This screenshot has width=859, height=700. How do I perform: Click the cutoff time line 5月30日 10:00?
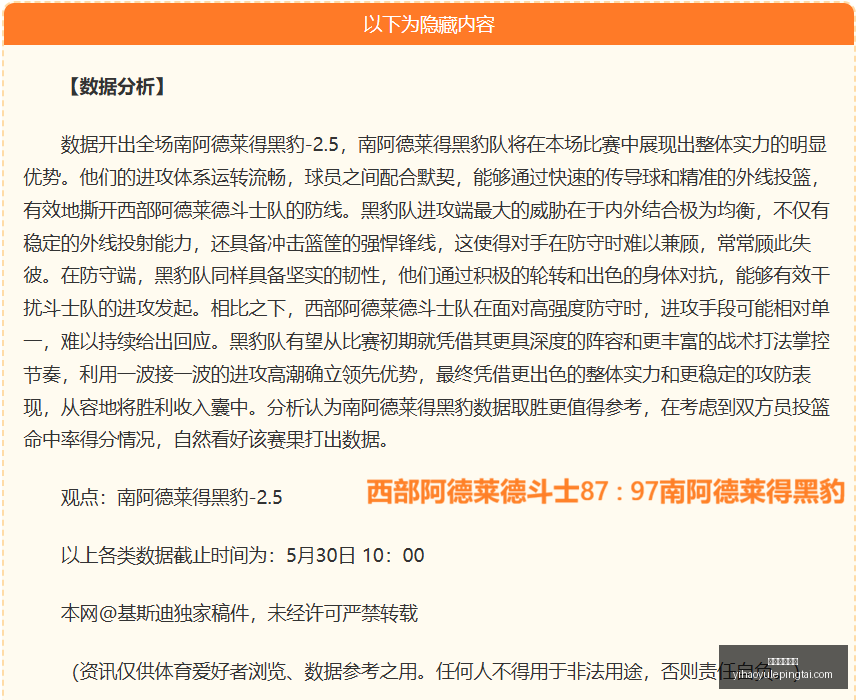pyautogui.click(x=242, y=555)
